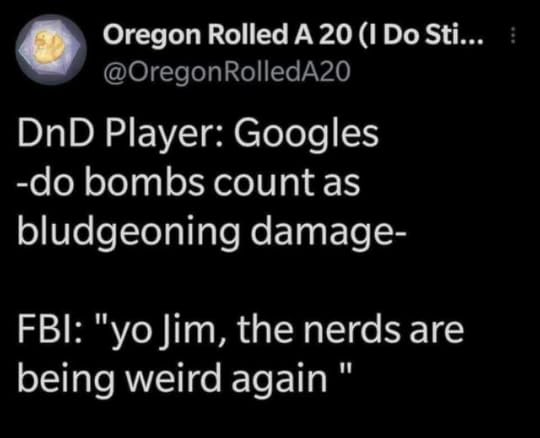Click the "being weird again" line
The image size is (540, 438).
click(184, 378)
